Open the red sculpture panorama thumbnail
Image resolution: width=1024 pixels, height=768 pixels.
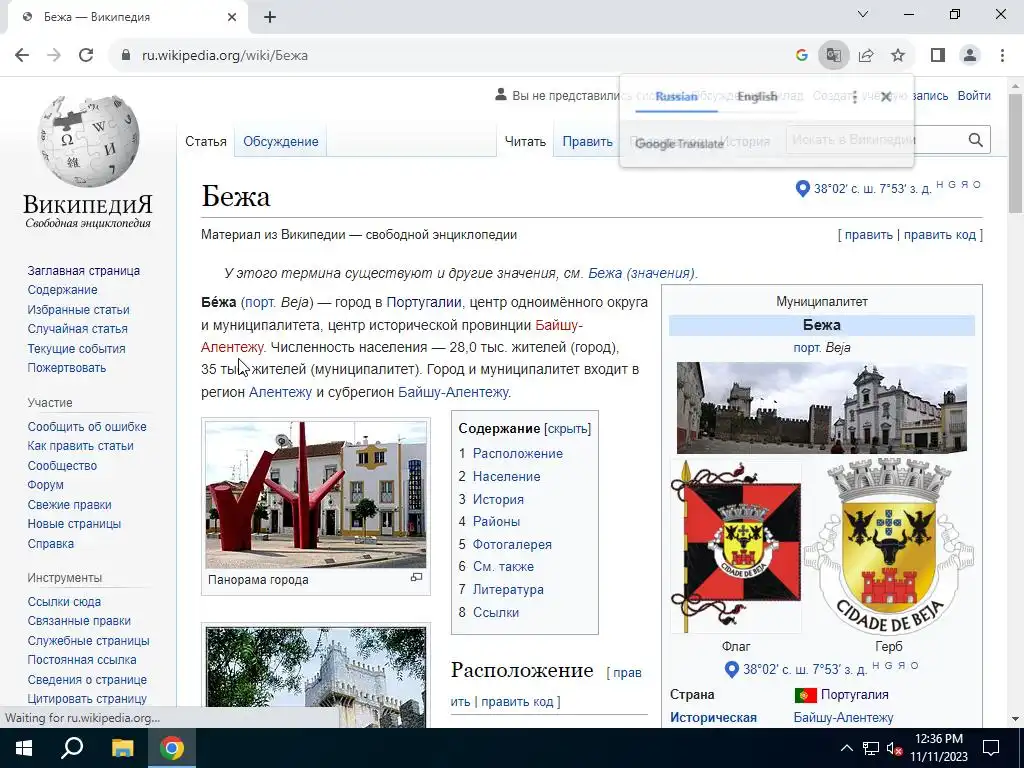pyautogui.click(x=316, y=495)
